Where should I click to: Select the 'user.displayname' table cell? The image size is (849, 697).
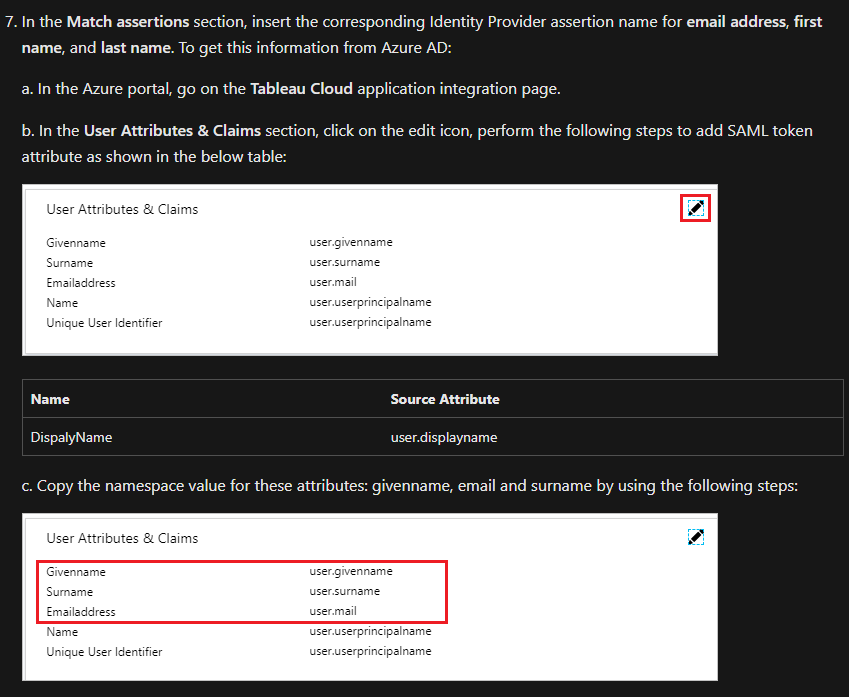click(444, 437)
